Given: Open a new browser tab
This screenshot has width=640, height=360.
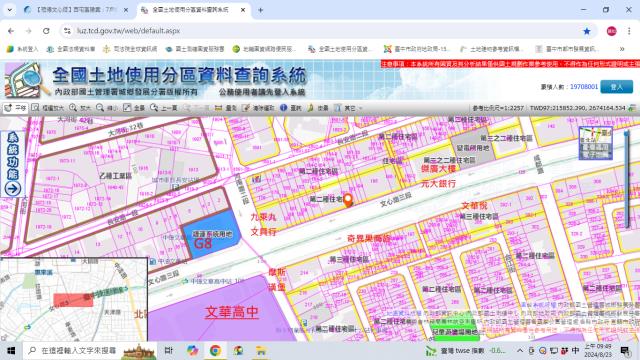Looking at the screenshot, I should click(x=260, y=10).
